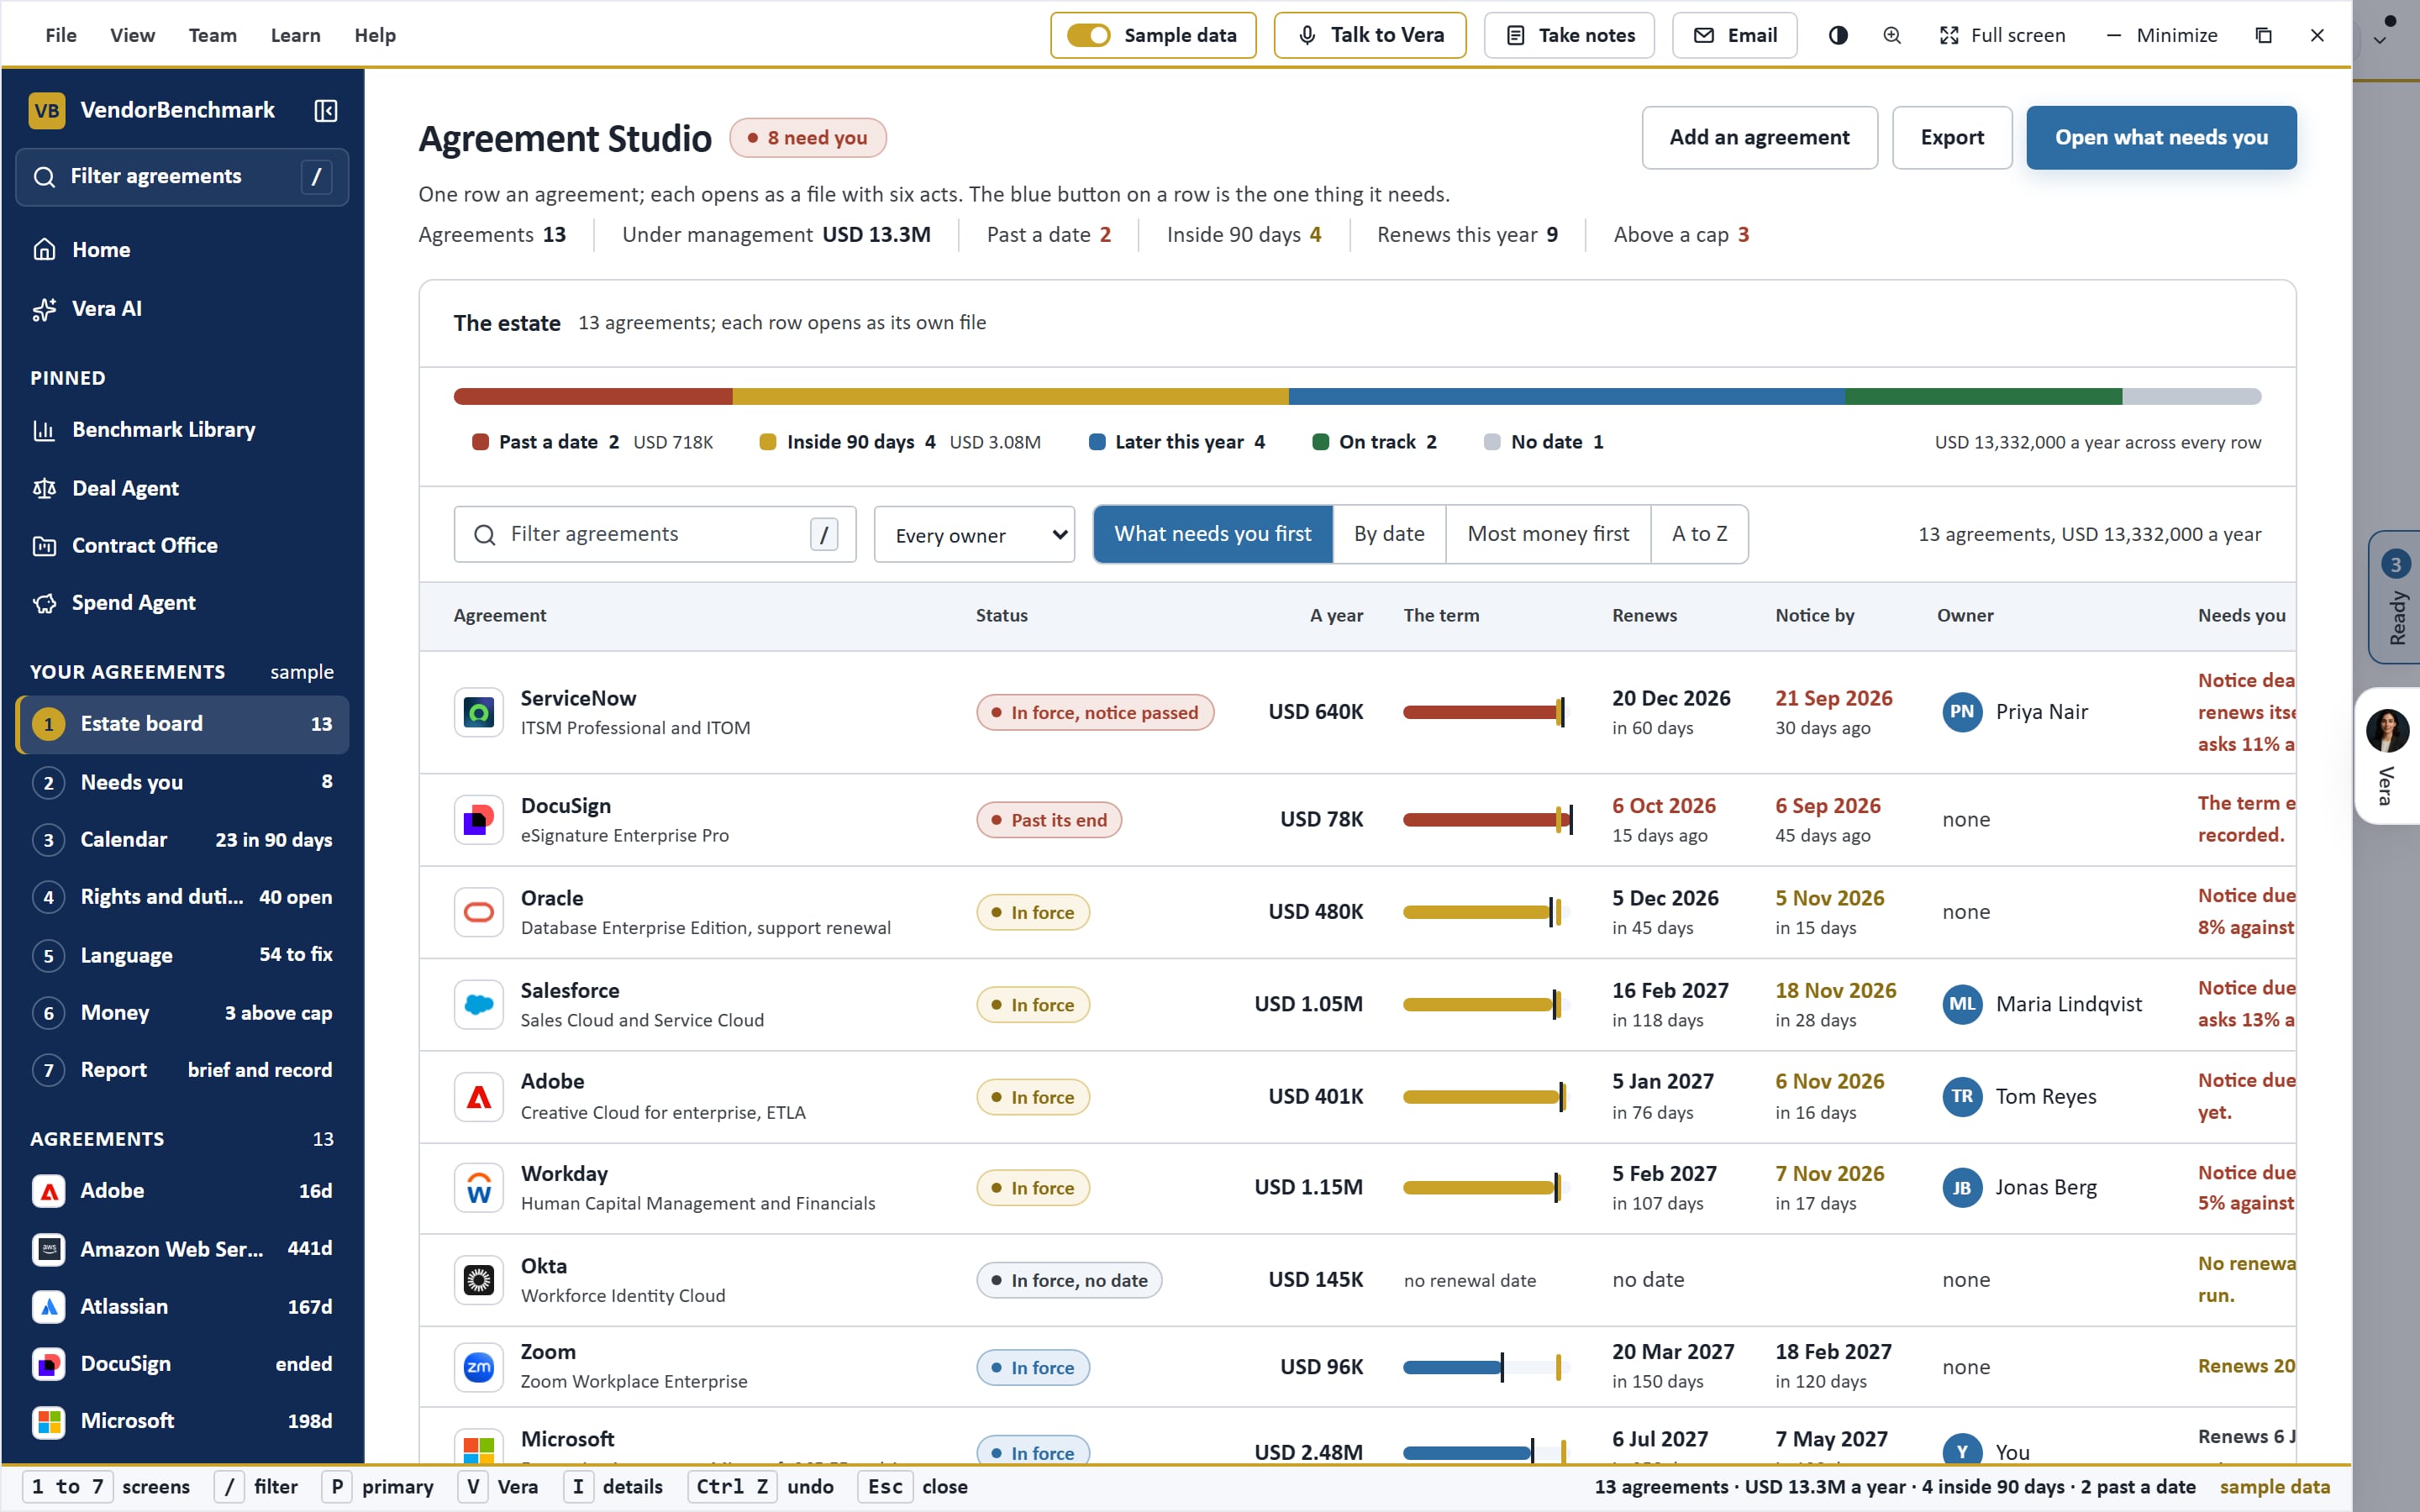Open pinned Deal Agent
The image size is (2420, 1512).
click(x=182, y=488)
